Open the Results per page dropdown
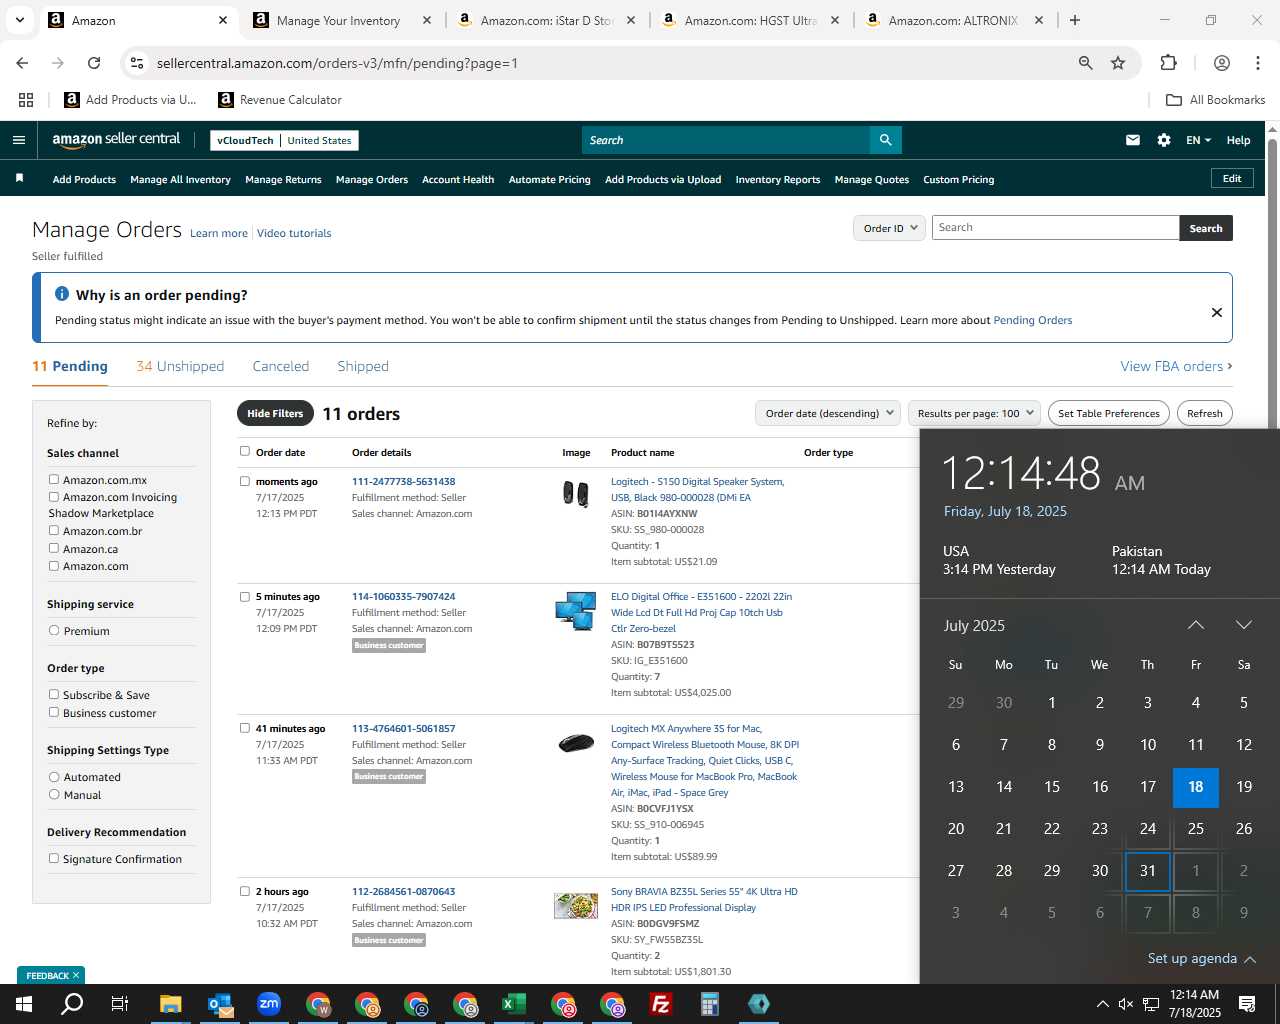Viewport: 1280px width, 1024px height. tap(975, 413)
